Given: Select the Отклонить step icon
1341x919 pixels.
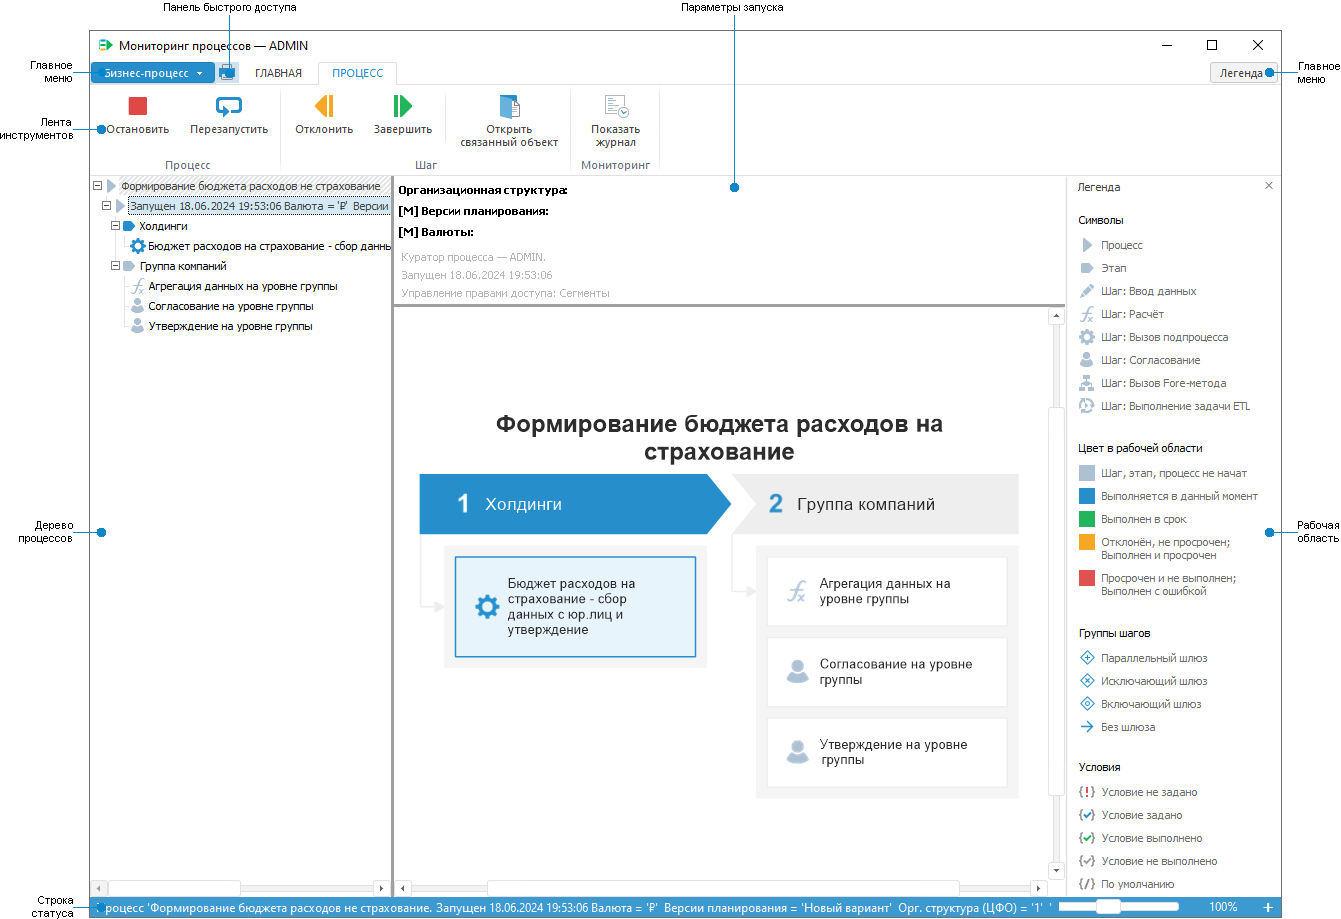Looking at the screenshot, I should tap(323, 104).
